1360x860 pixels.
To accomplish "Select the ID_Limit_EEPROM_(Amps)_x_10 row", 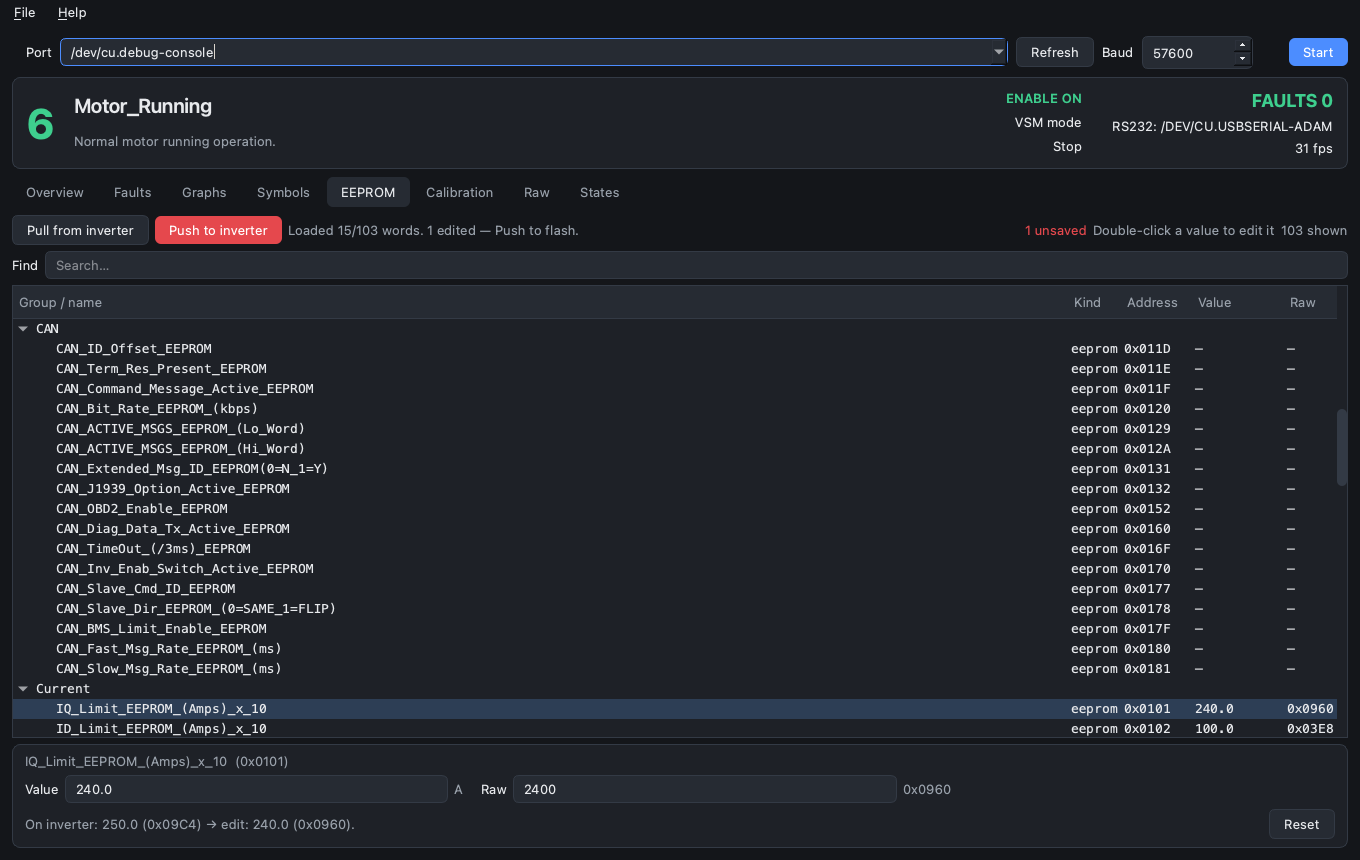I will point(674,728).
